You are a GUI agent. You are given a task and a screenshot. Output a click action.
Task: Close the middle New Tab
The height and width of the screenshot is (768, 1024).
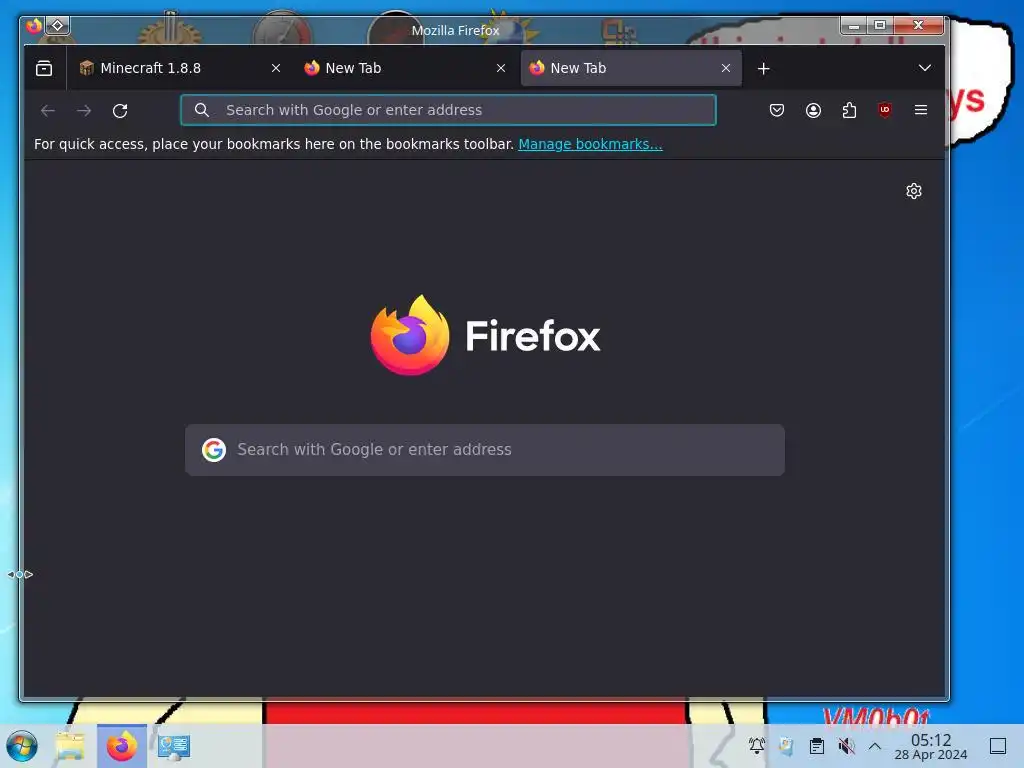(x=501, y=68)
